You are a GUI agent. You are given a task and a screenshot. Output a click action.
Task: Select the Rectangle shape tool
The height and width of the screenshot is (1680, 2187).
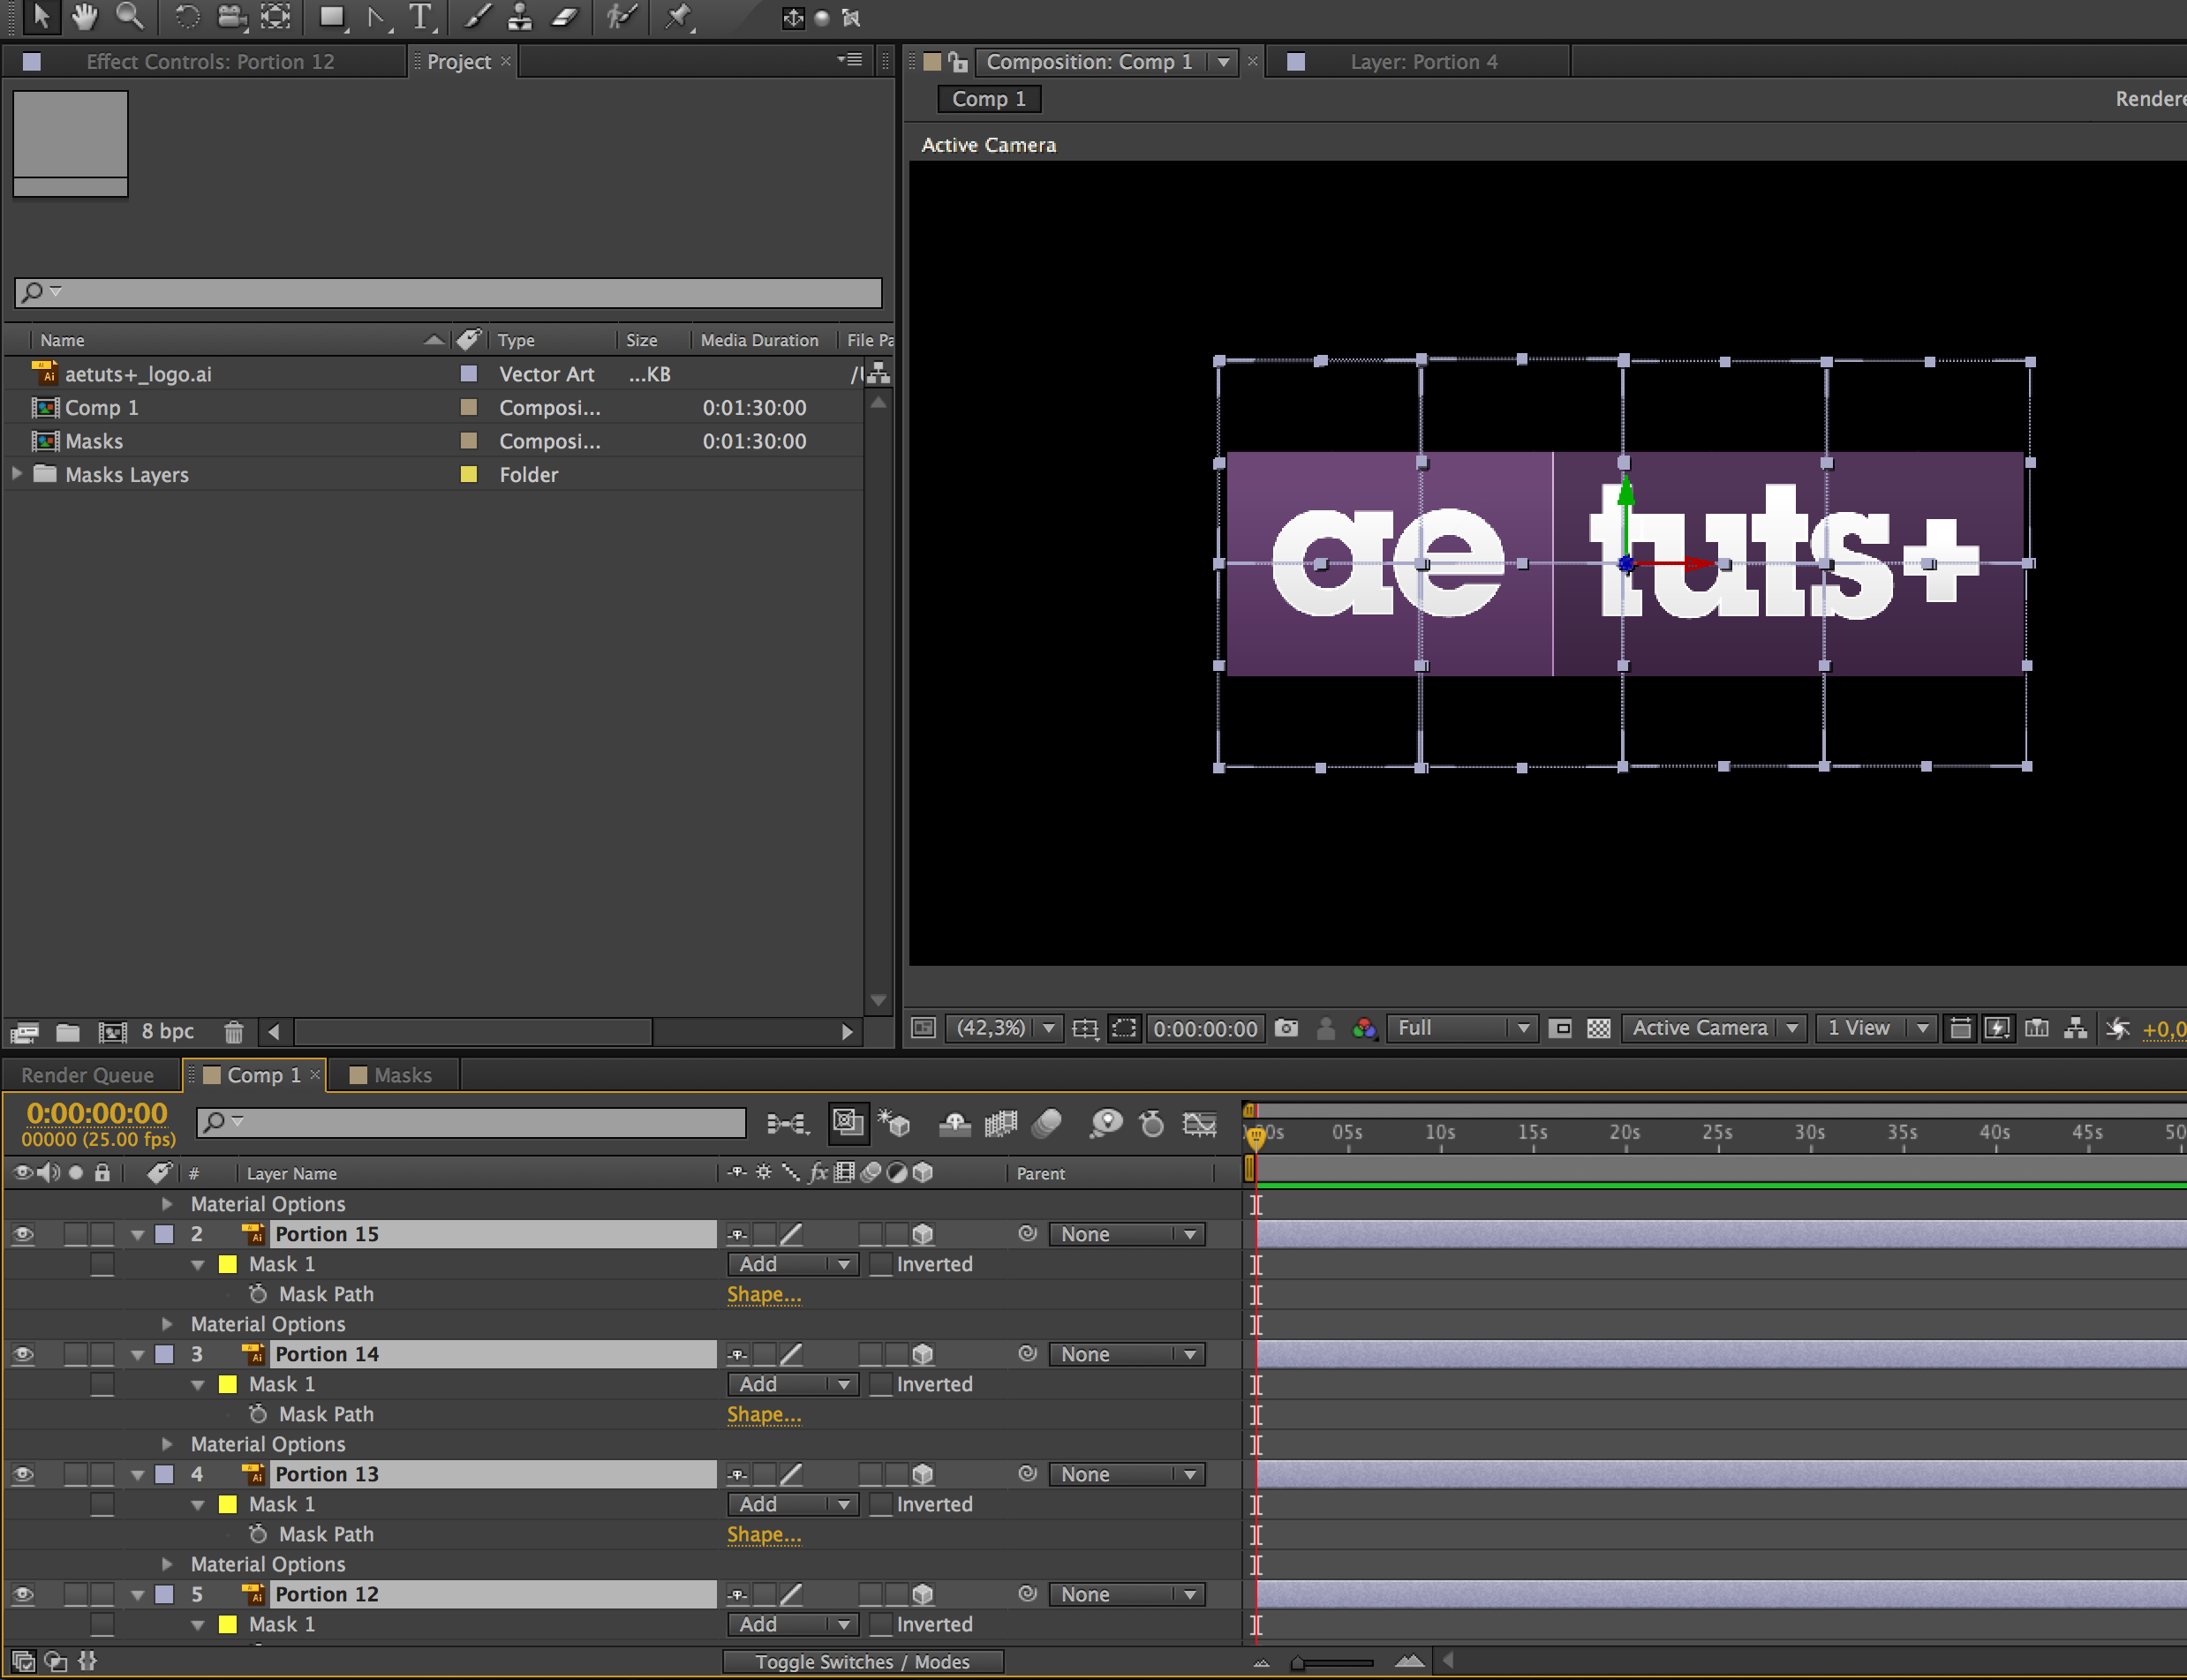(x=333, y=17)
